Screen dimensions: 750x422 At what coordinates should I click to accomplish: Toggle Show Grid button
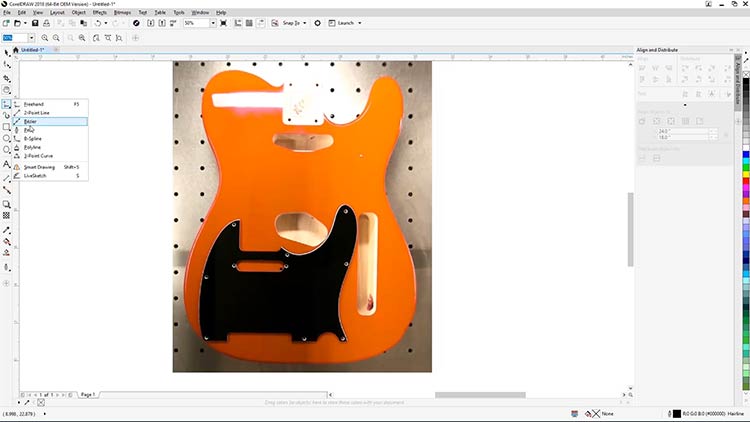coord(249,23)
